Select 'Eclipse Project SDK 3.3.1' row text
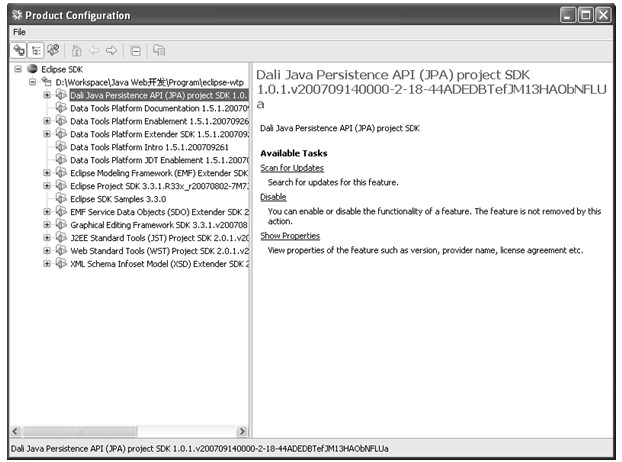The height and width of the screenshot is (462, 622). tap(159, 186)
